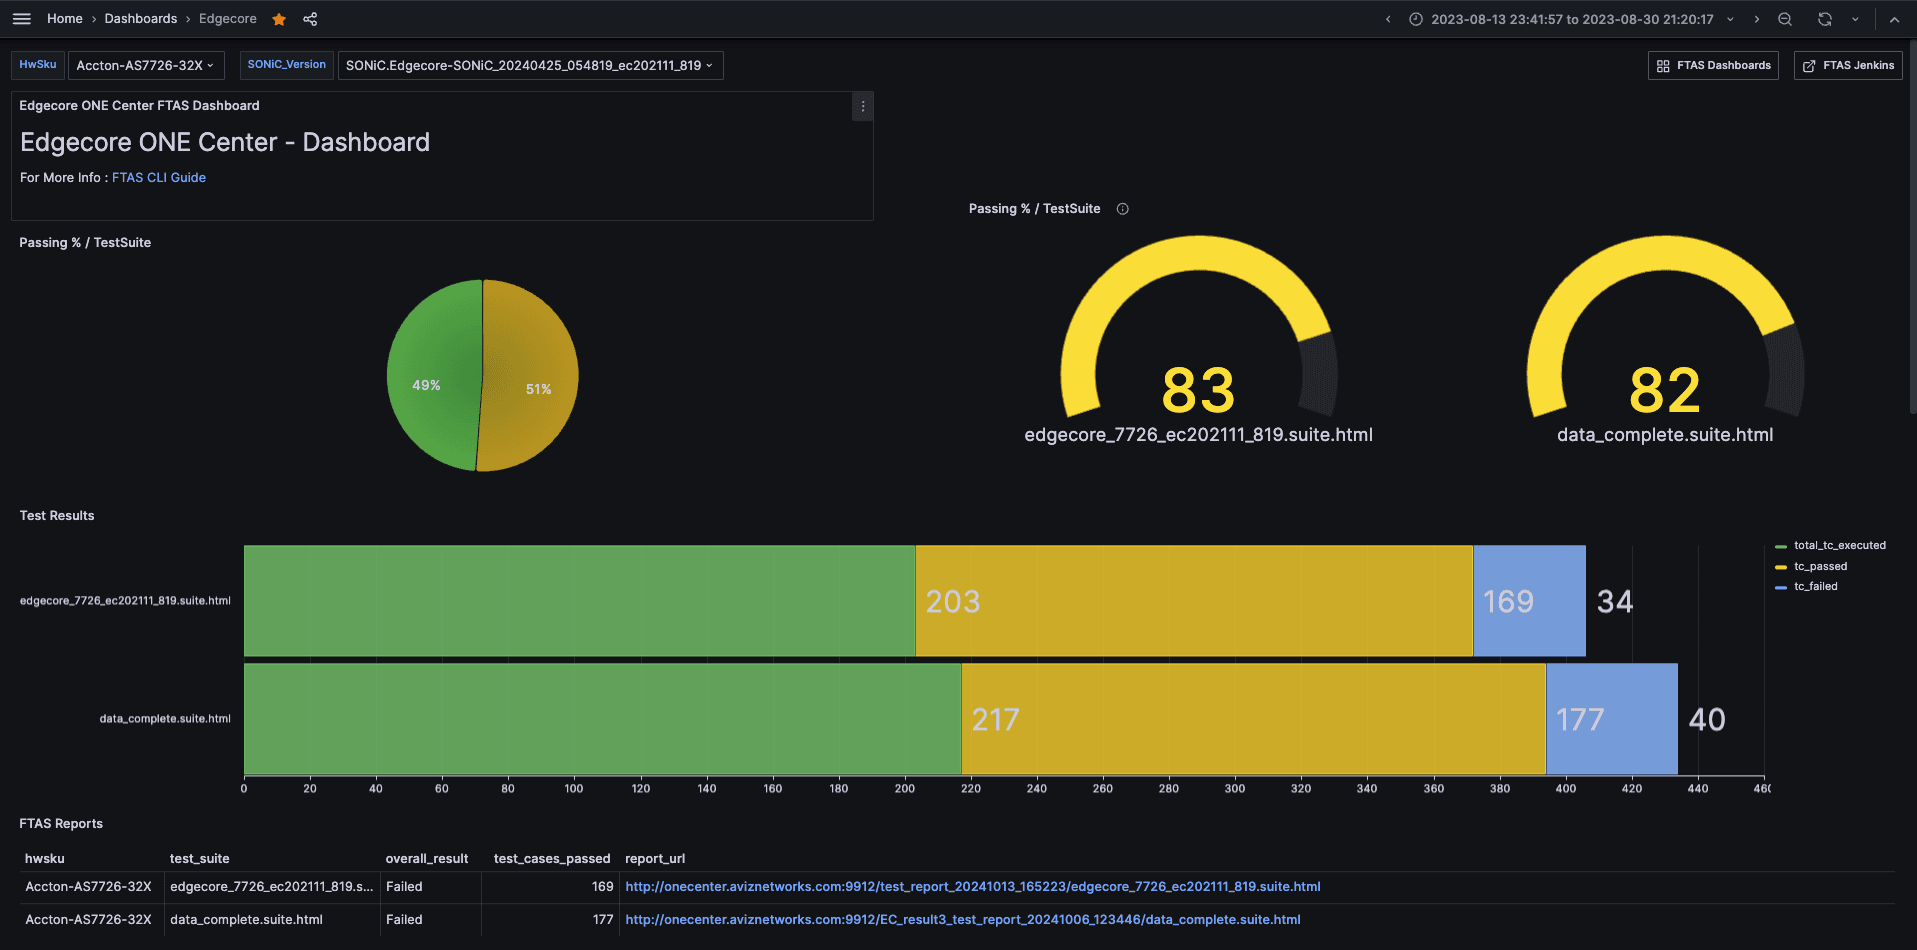Open the time range picker
The height and width of the screenshot is (950, 1917).
(x=1571, y=19)
